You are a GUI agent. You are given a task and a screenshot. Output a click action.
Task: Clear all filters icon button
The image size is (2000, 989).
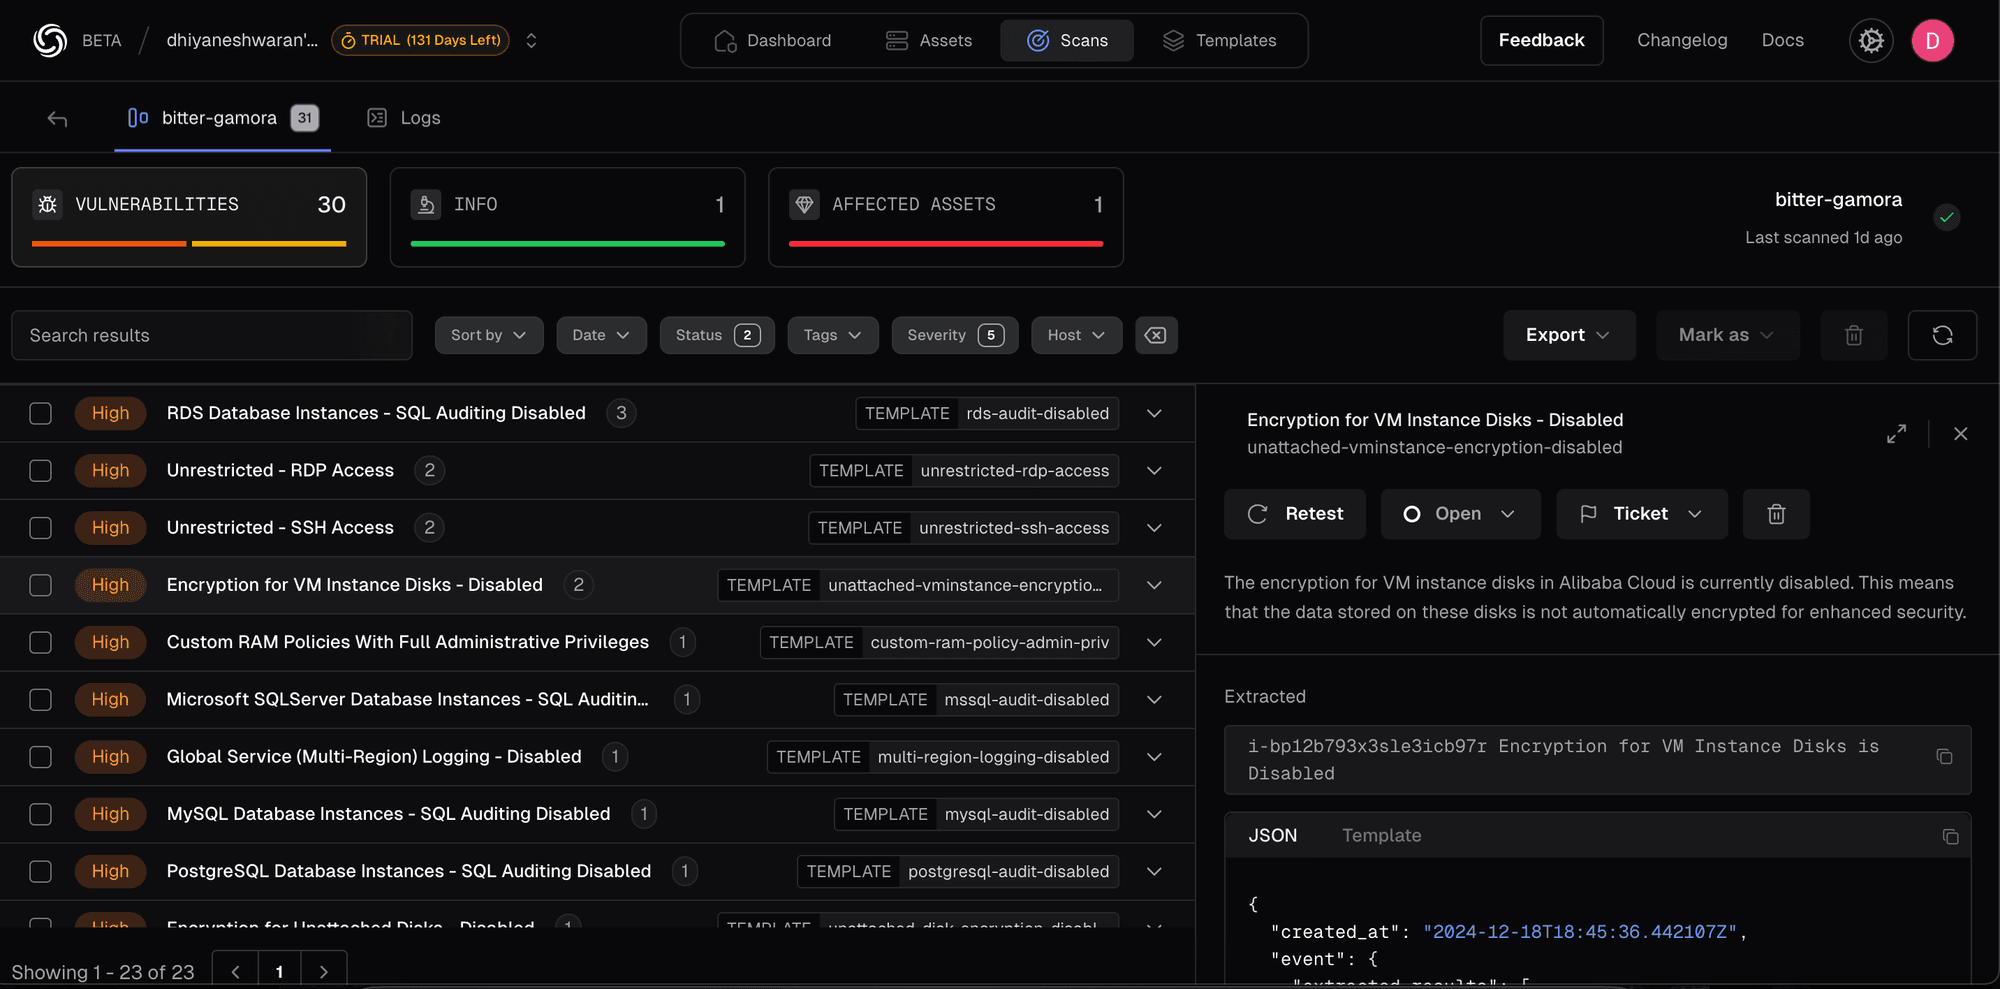[1155, 336]
